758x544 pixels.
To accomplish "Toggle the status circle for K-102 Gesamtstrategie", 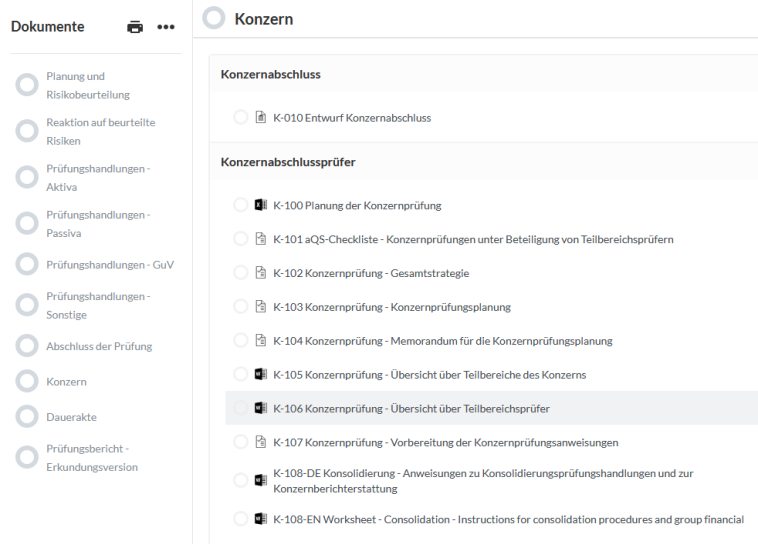I will [x=241, y=273].
